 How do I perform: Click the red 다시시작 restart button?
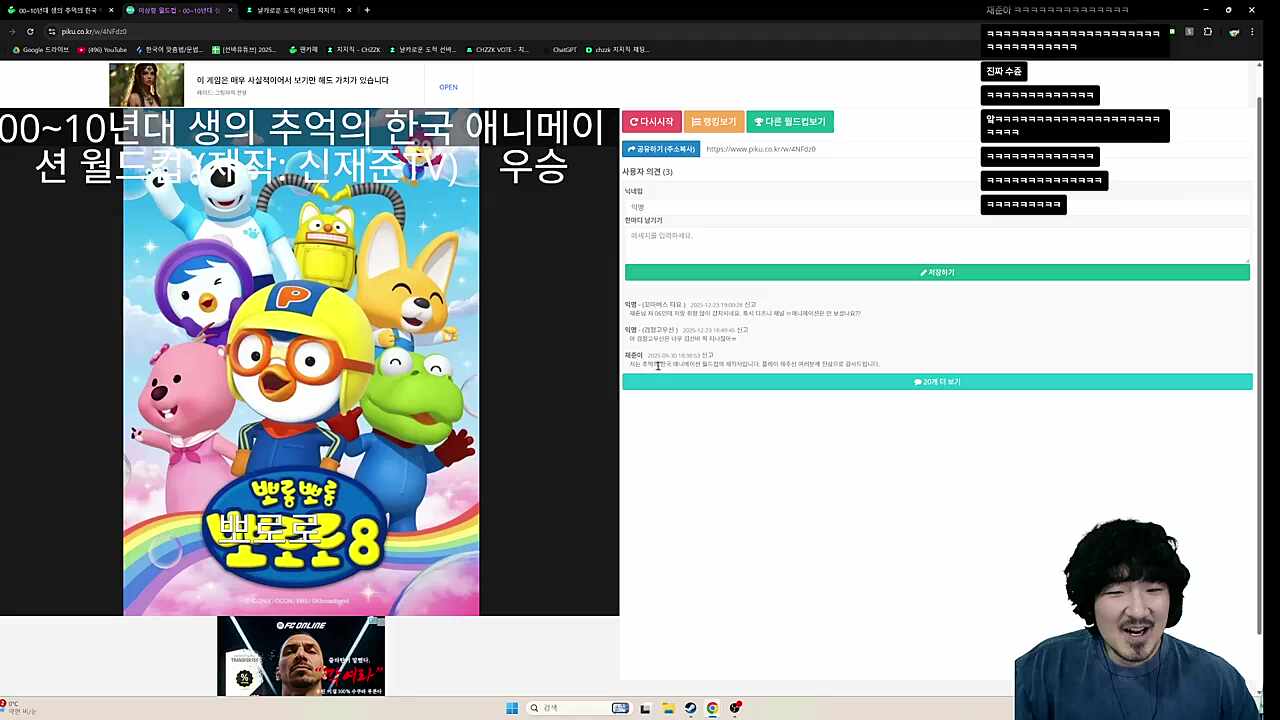(x=651, y=122)
